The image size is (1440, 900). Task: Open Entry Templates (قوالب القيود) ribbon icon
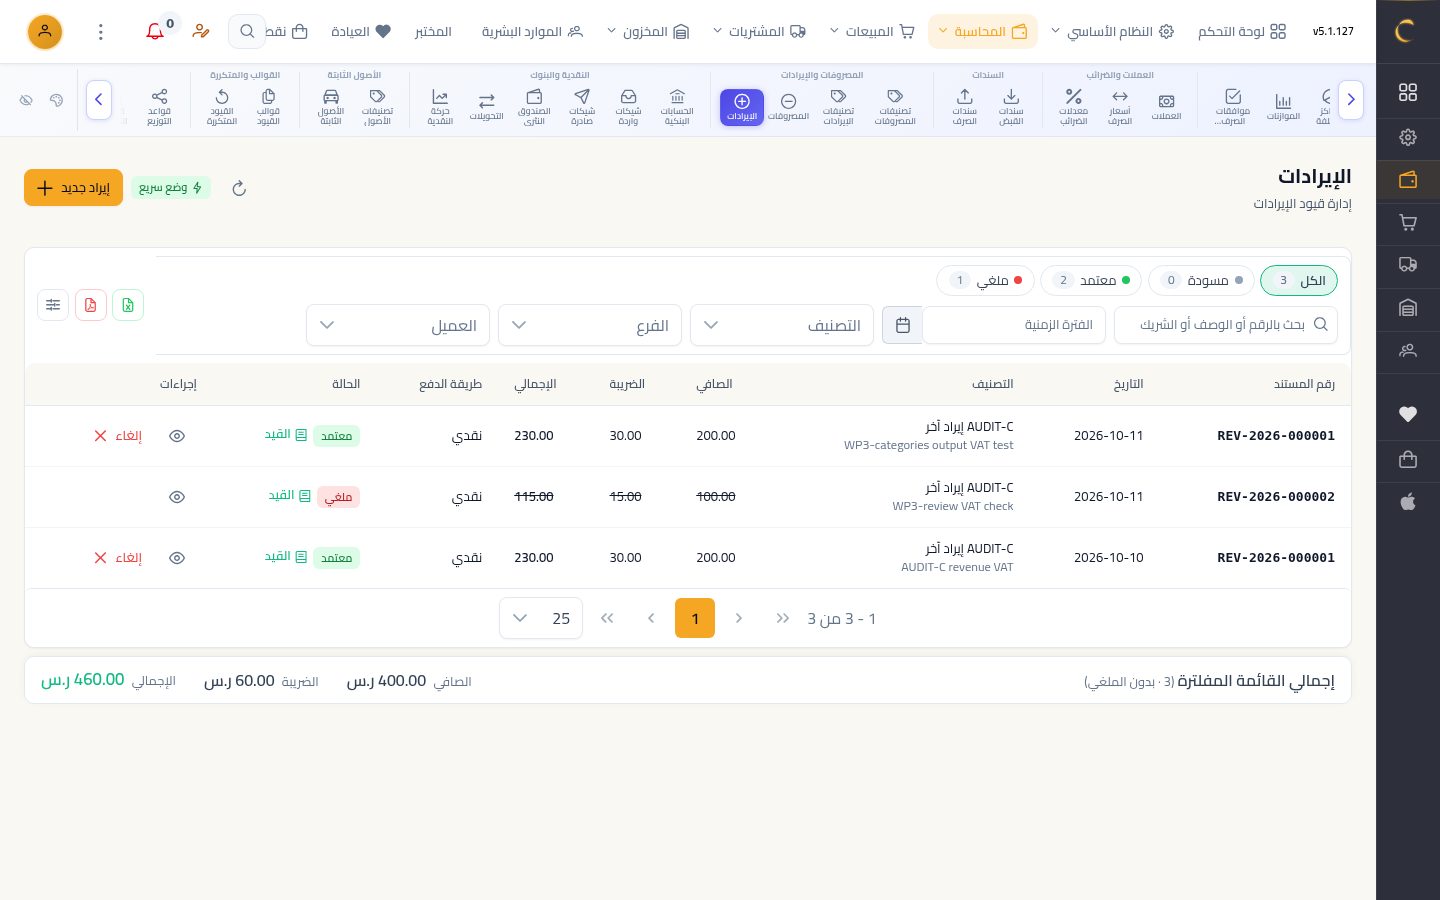268,106
